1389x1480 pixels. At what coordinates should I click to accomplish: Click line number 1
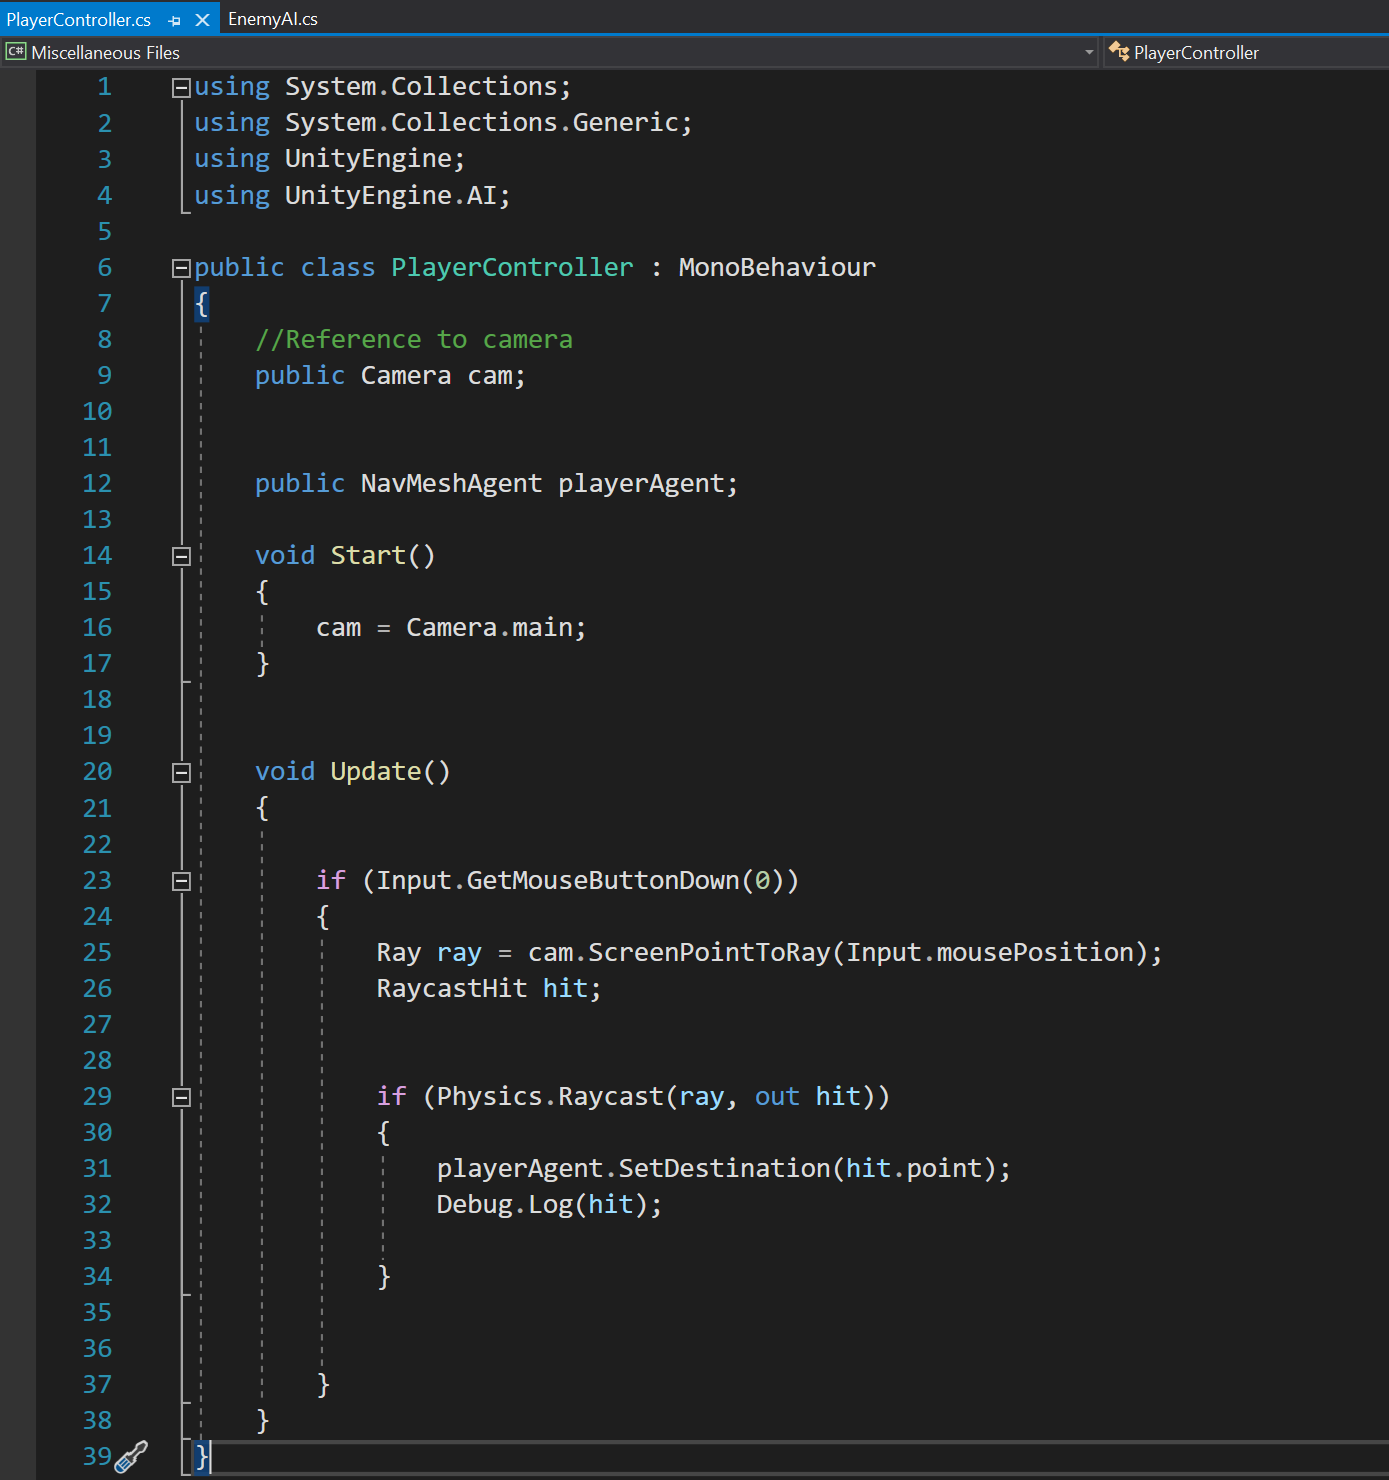(104, 87)
